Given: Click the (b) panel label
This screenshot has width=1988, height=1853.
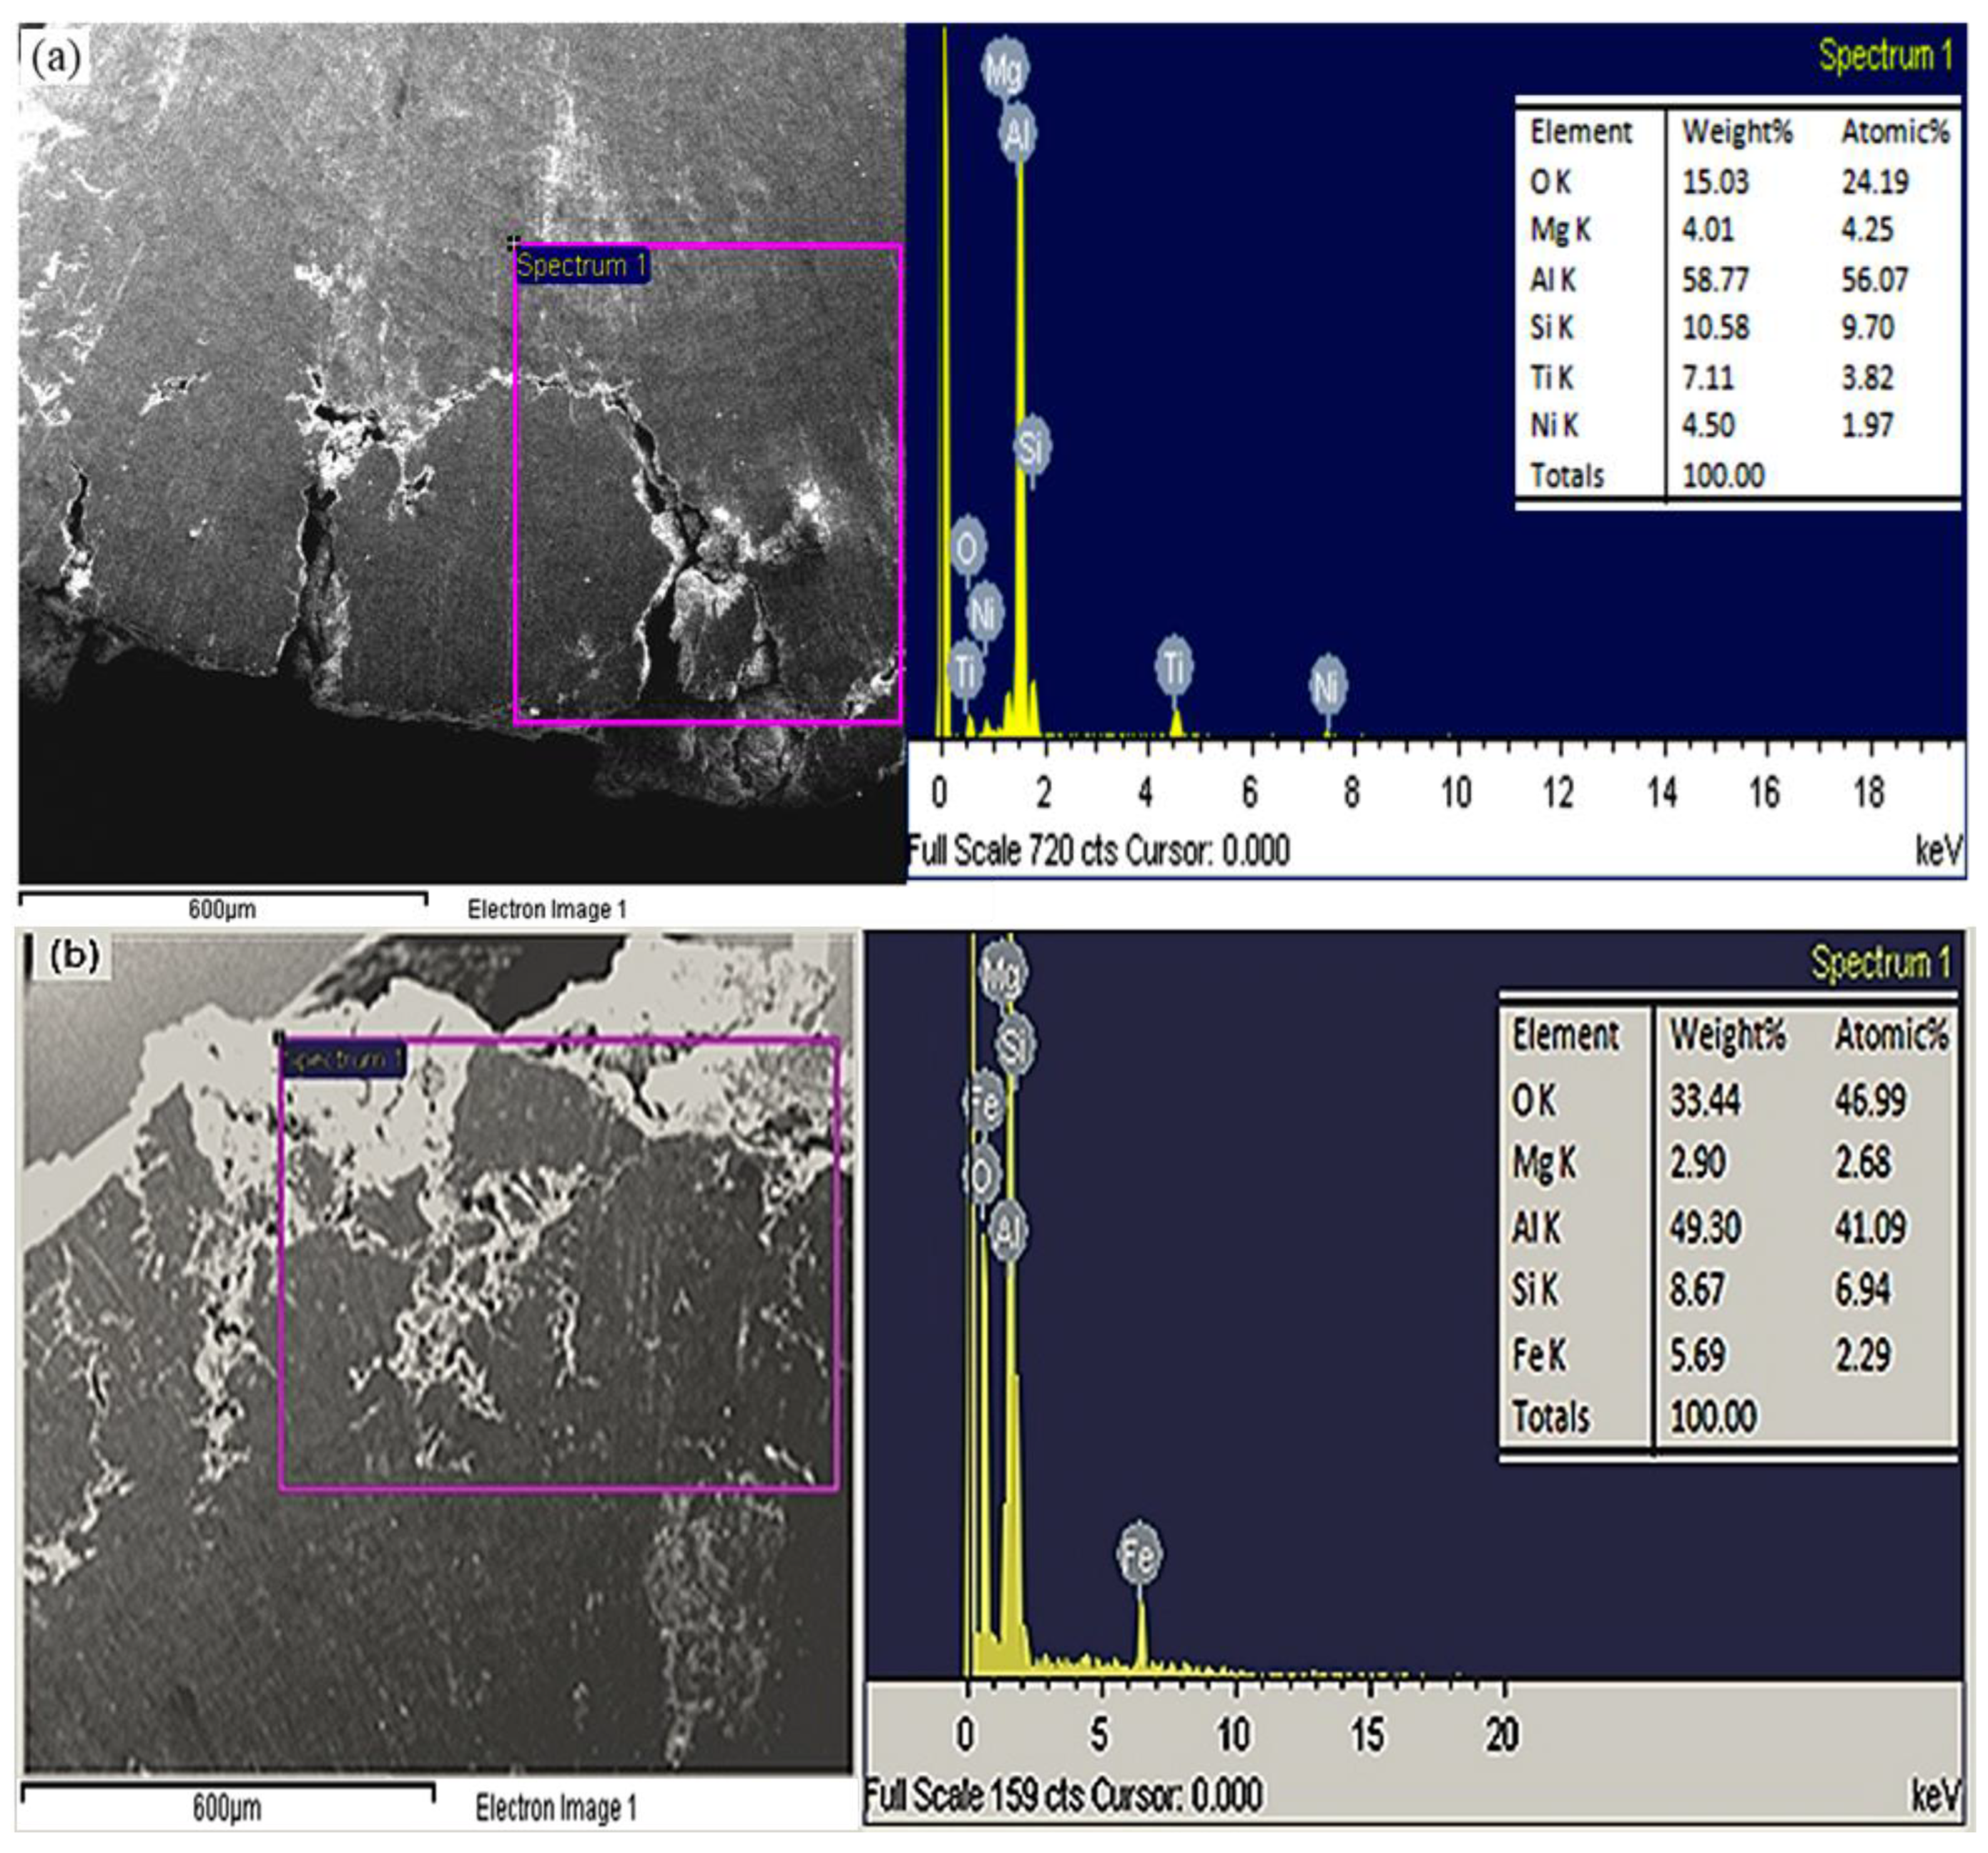Looking at the screenshot, I should 74,956.
